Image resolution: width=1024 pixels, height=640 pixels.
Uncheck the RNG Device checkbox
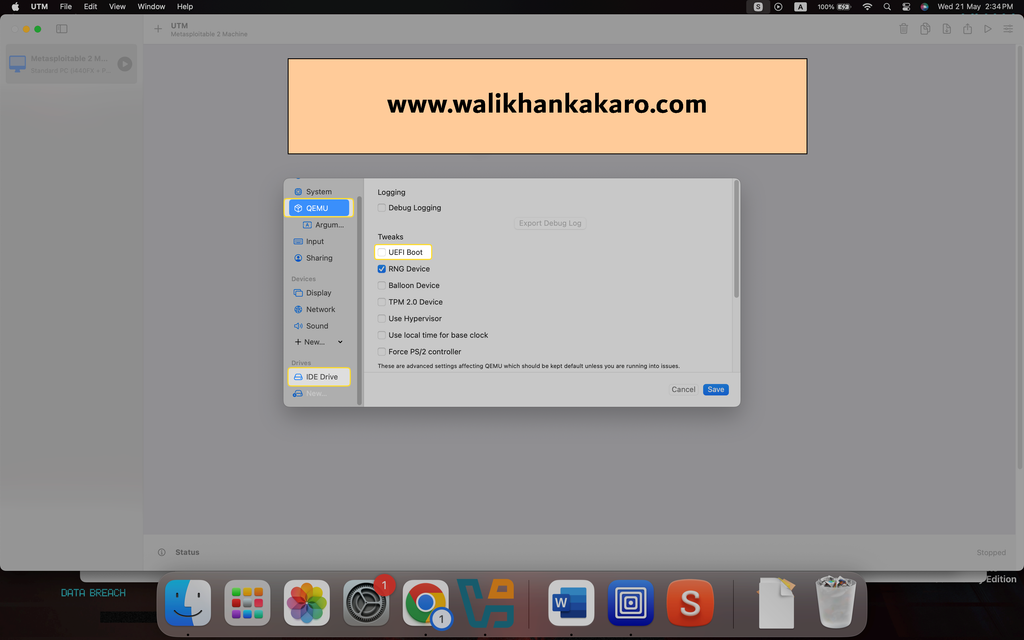[x=381, y=268]
